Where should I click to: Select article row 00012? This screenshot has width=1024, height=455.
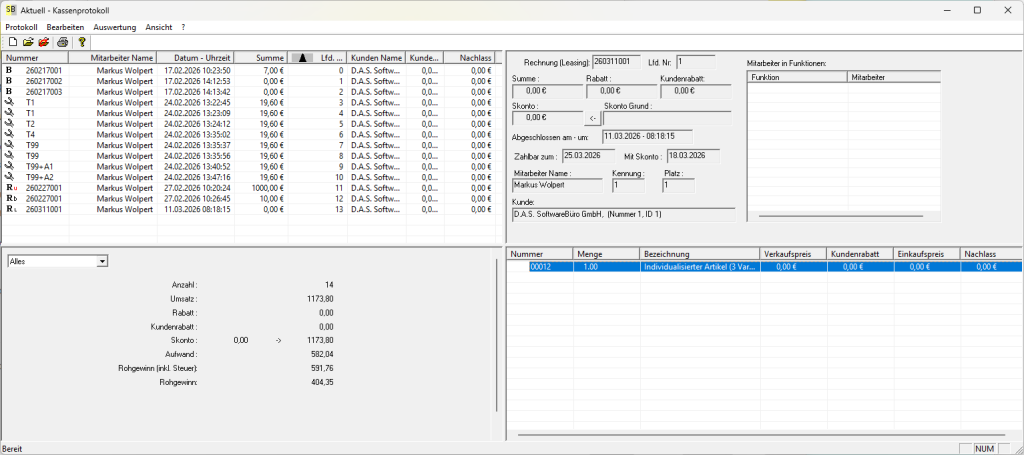tap(540, 267)
